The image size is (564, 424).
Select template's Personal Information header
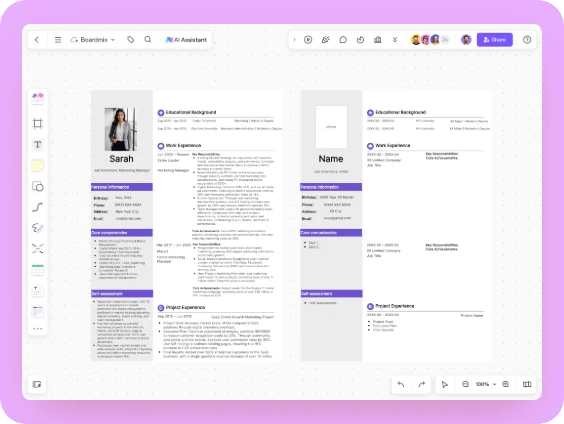pos(331,187)
